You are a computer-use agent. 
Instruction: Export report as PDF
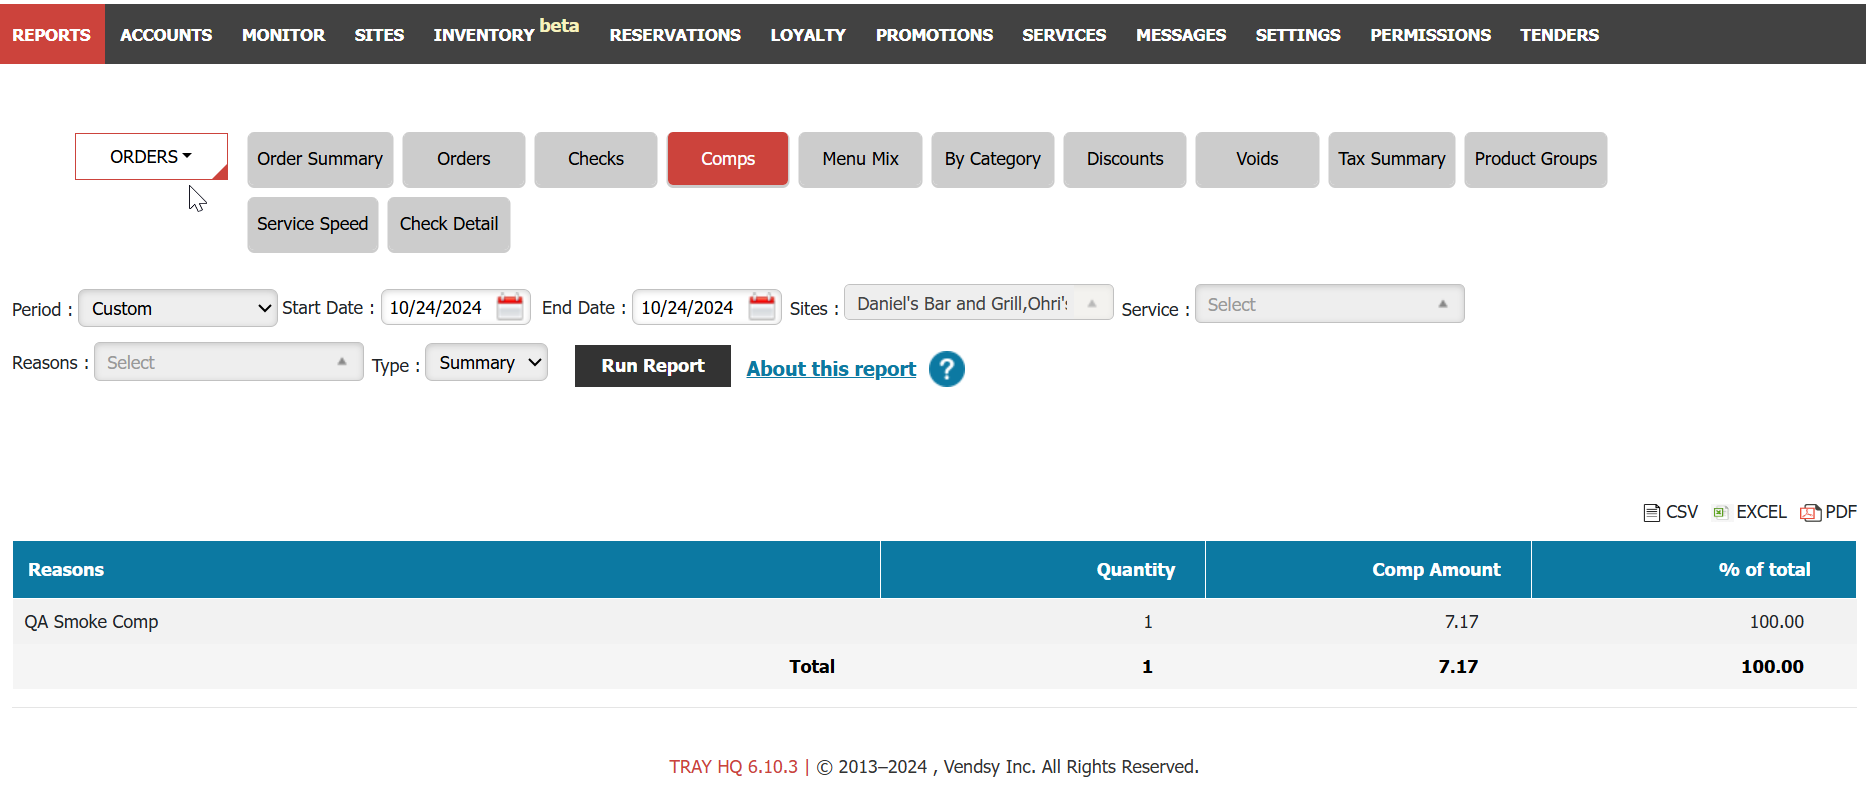click(x=1828, y=512)
